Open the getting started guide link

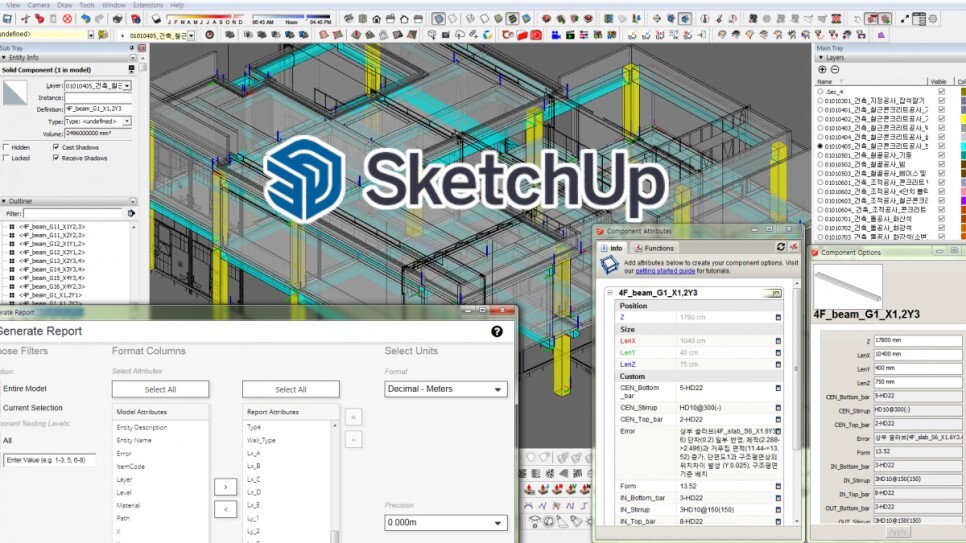click(665, 271)
